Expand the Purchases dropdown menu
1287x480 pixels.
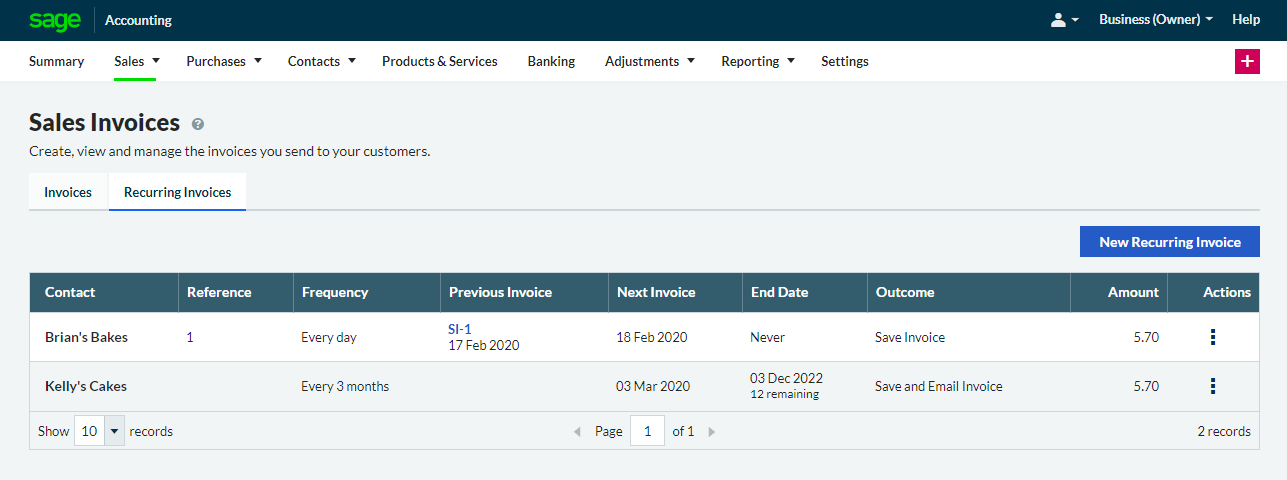pyautogui.click(x=223, y=61)
